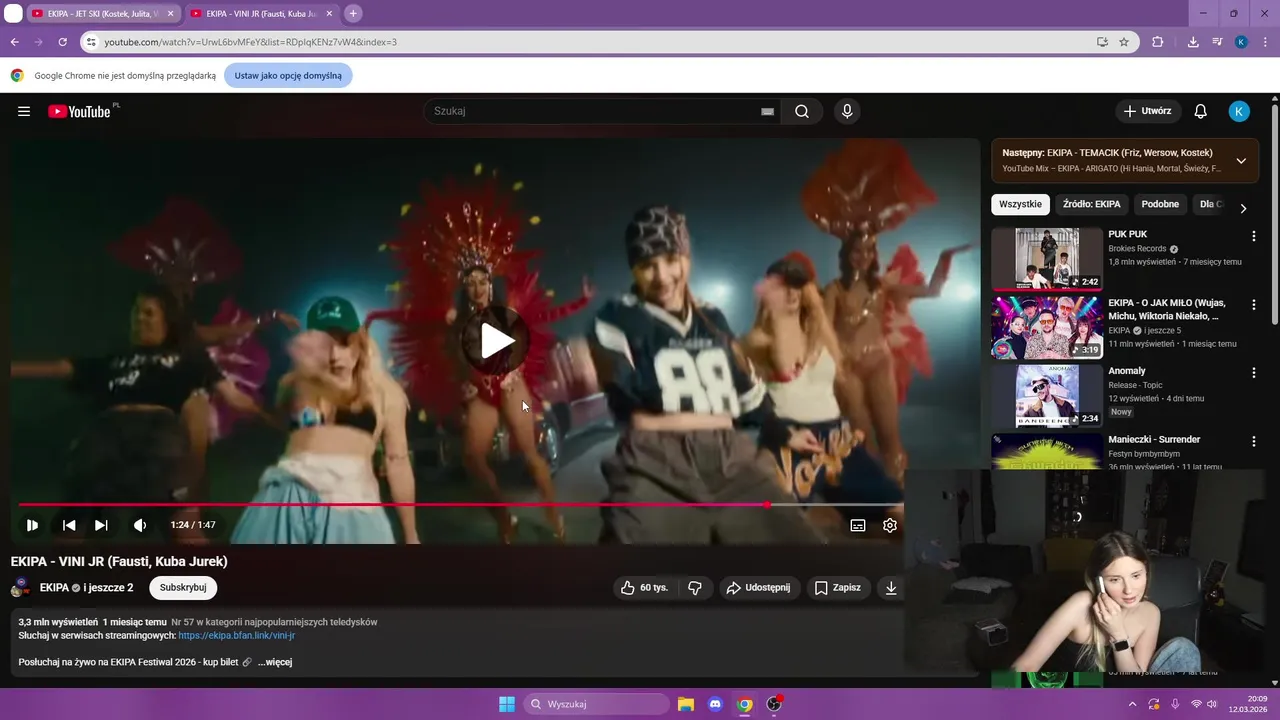Select the Podobne filter chip
Image resolution: width=1280 pixels, height=720 pixels.
[1160, 204]
